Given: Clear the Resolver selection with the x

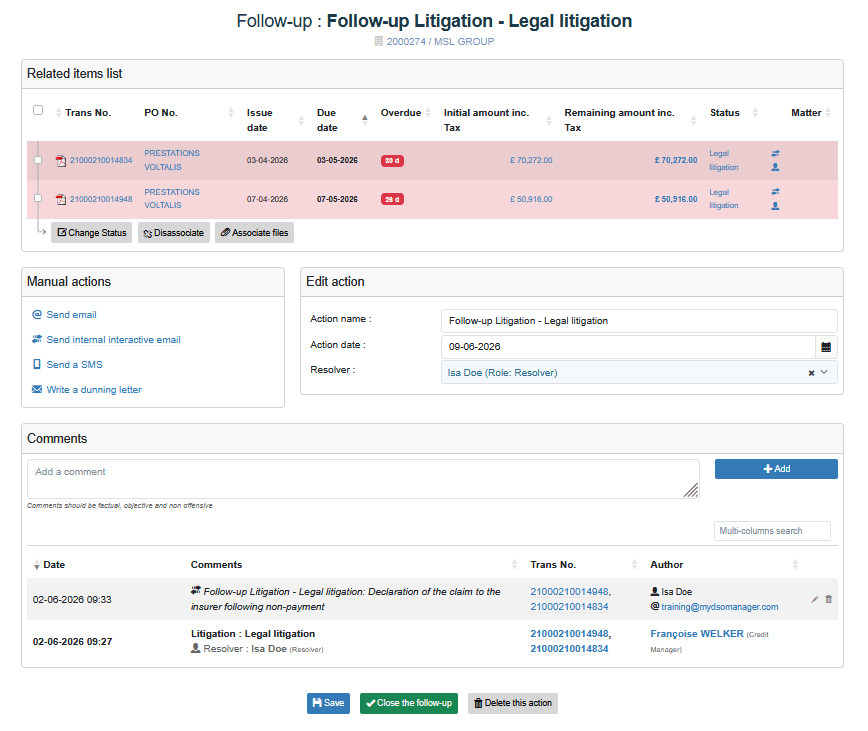Looking at the screenshot, I should point(811,373).
